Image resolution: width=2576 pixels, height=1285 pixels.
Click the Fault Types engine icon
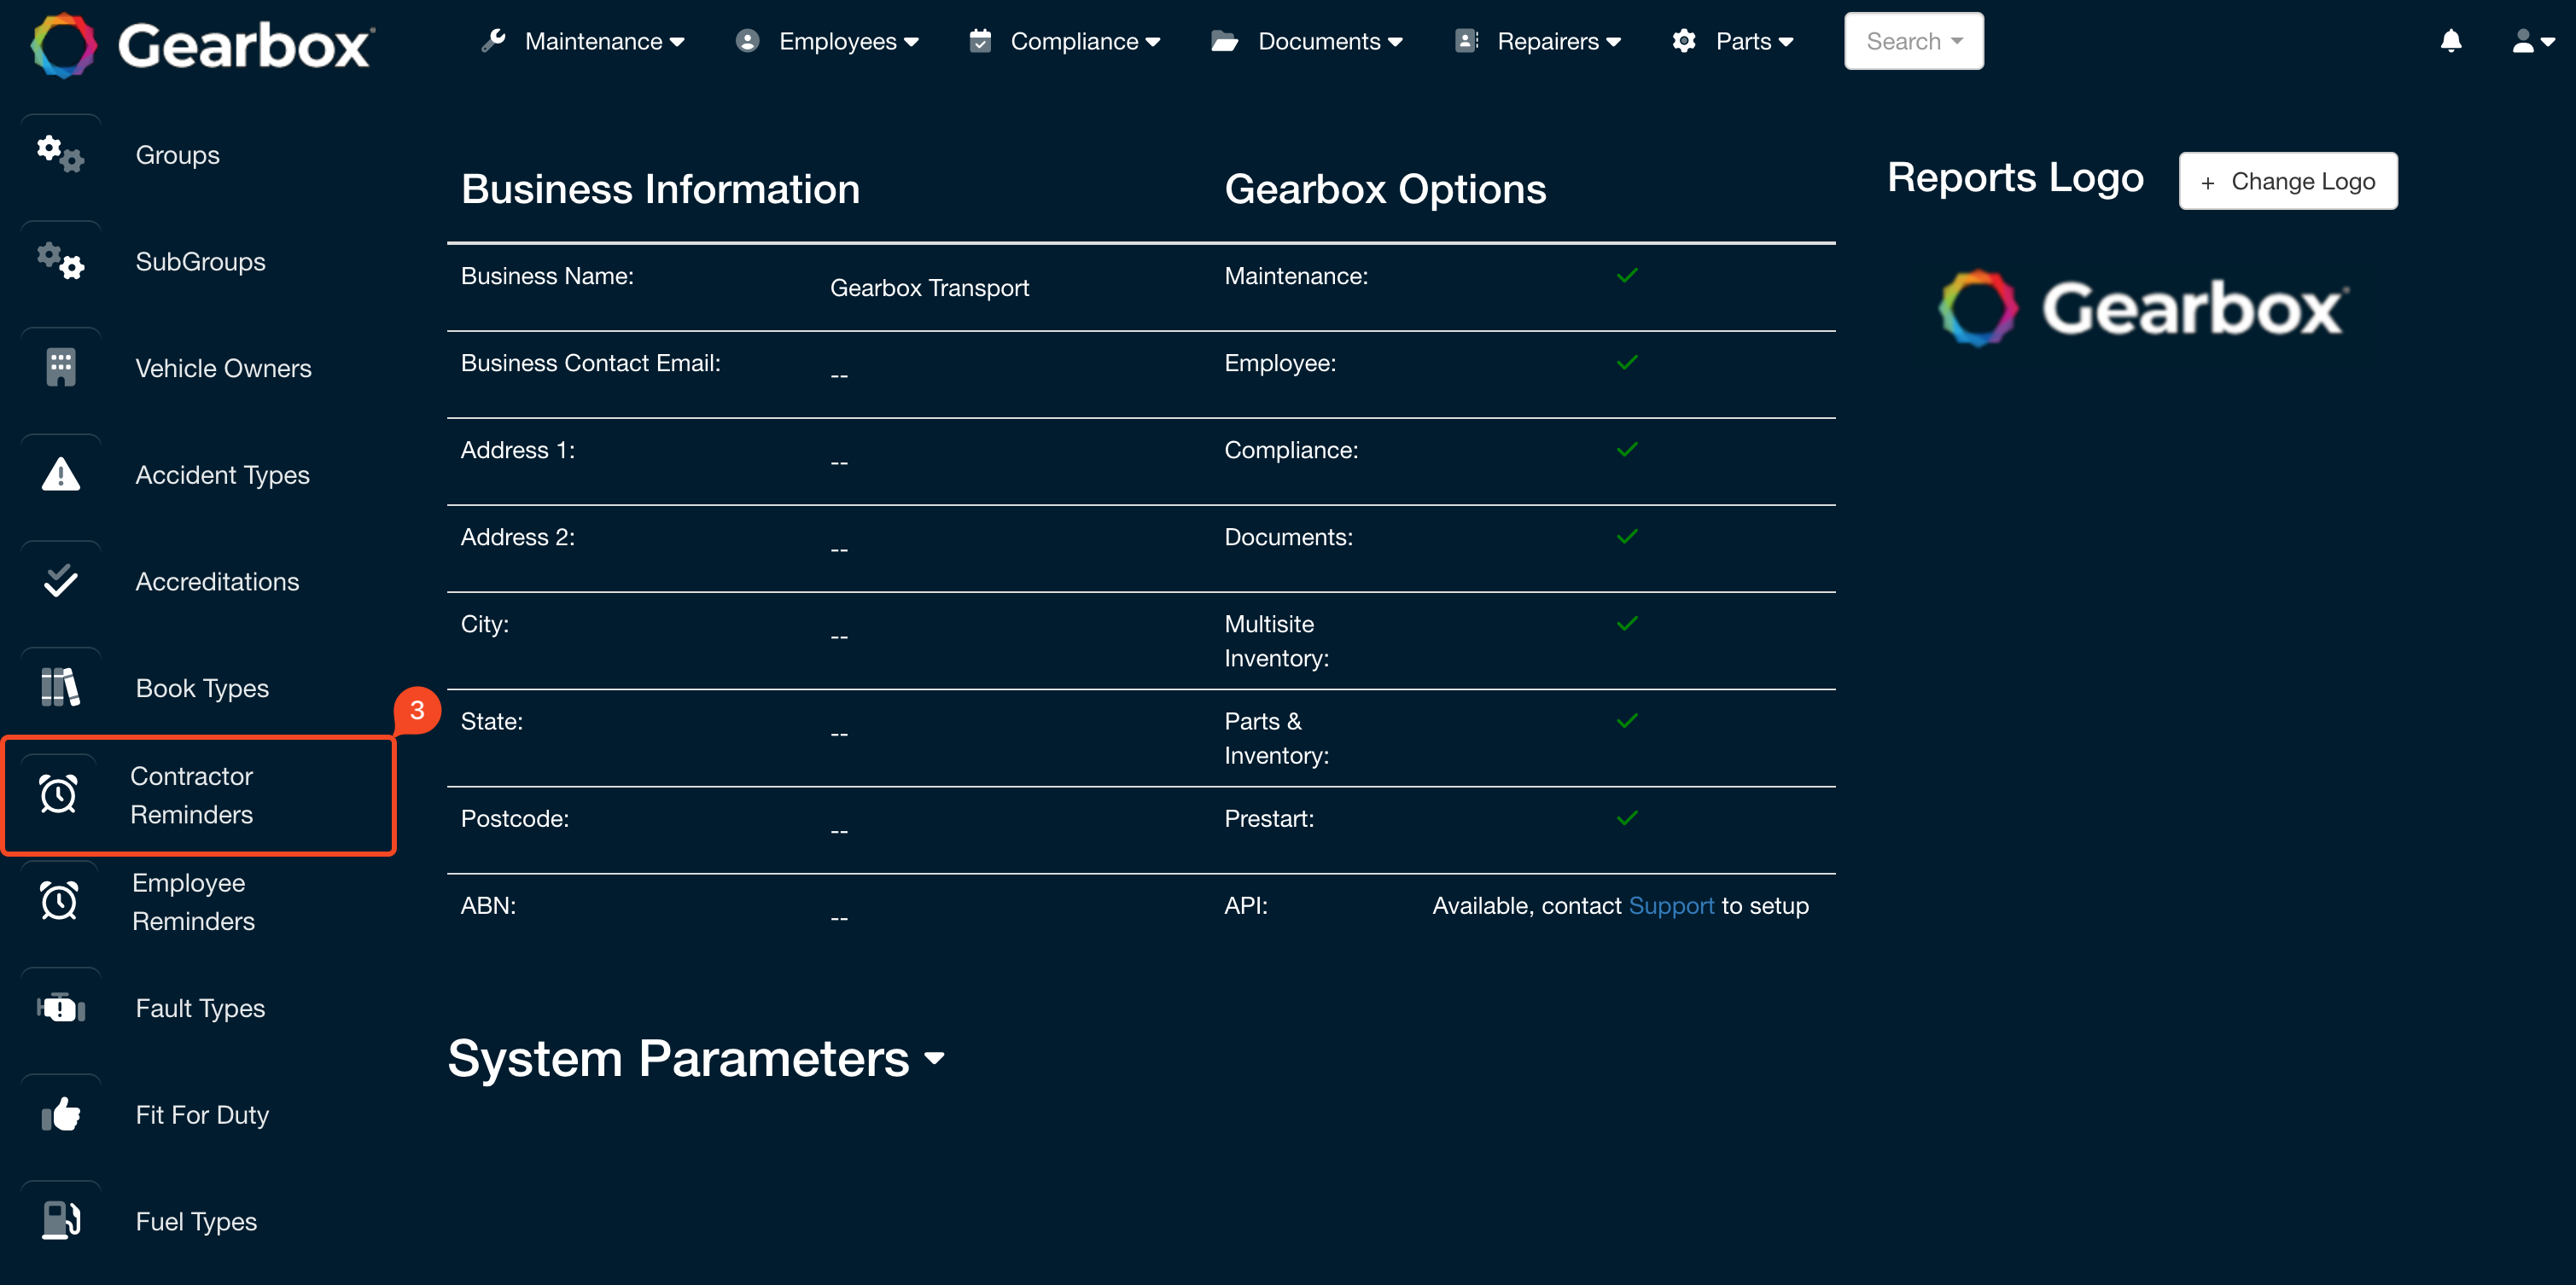[59, 1007]
